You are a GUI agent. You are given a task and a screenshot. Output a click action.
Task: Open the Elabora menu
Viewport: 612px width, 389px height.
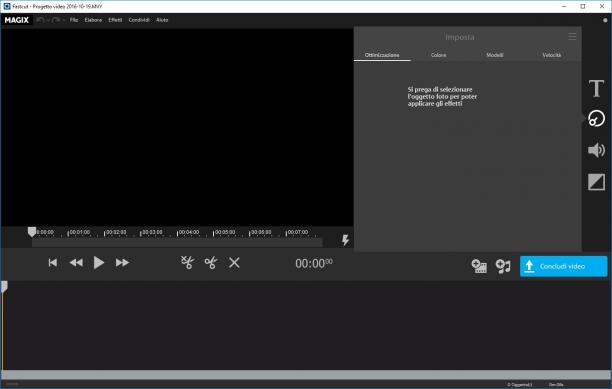pos(93,20)
